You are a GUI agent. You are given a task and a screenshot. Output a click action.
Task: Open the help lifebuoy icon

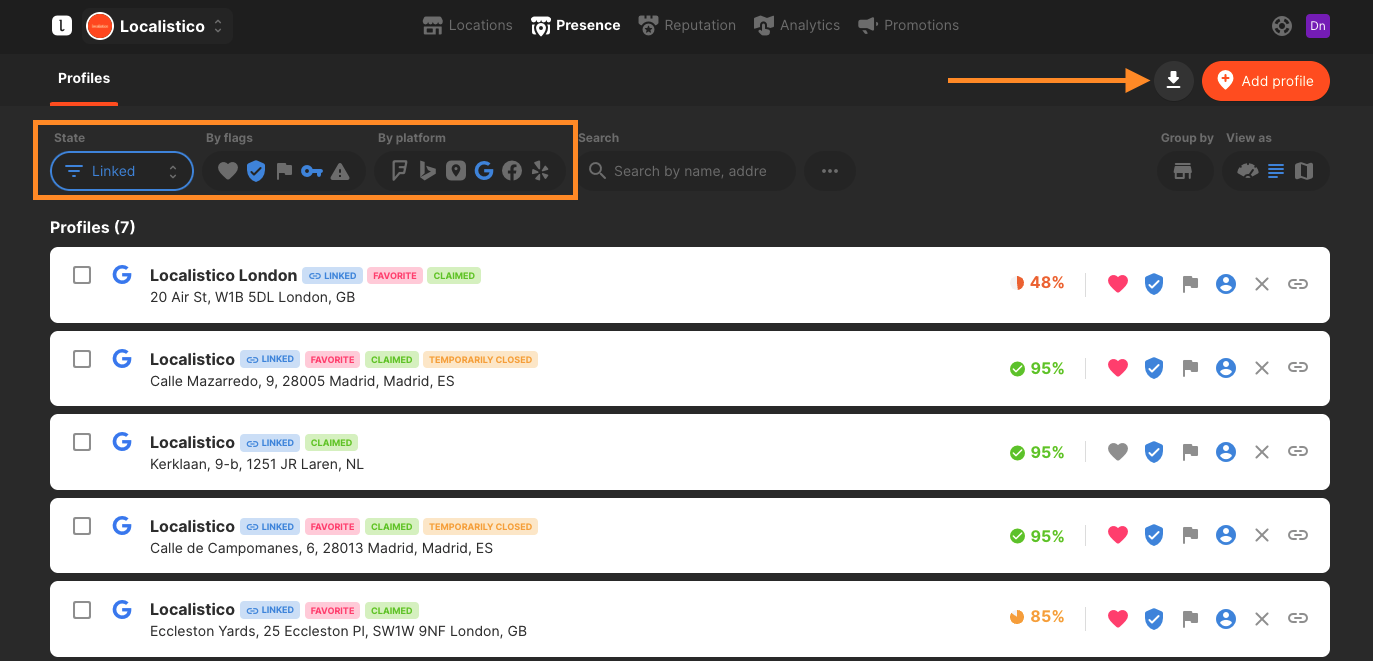1282,26
